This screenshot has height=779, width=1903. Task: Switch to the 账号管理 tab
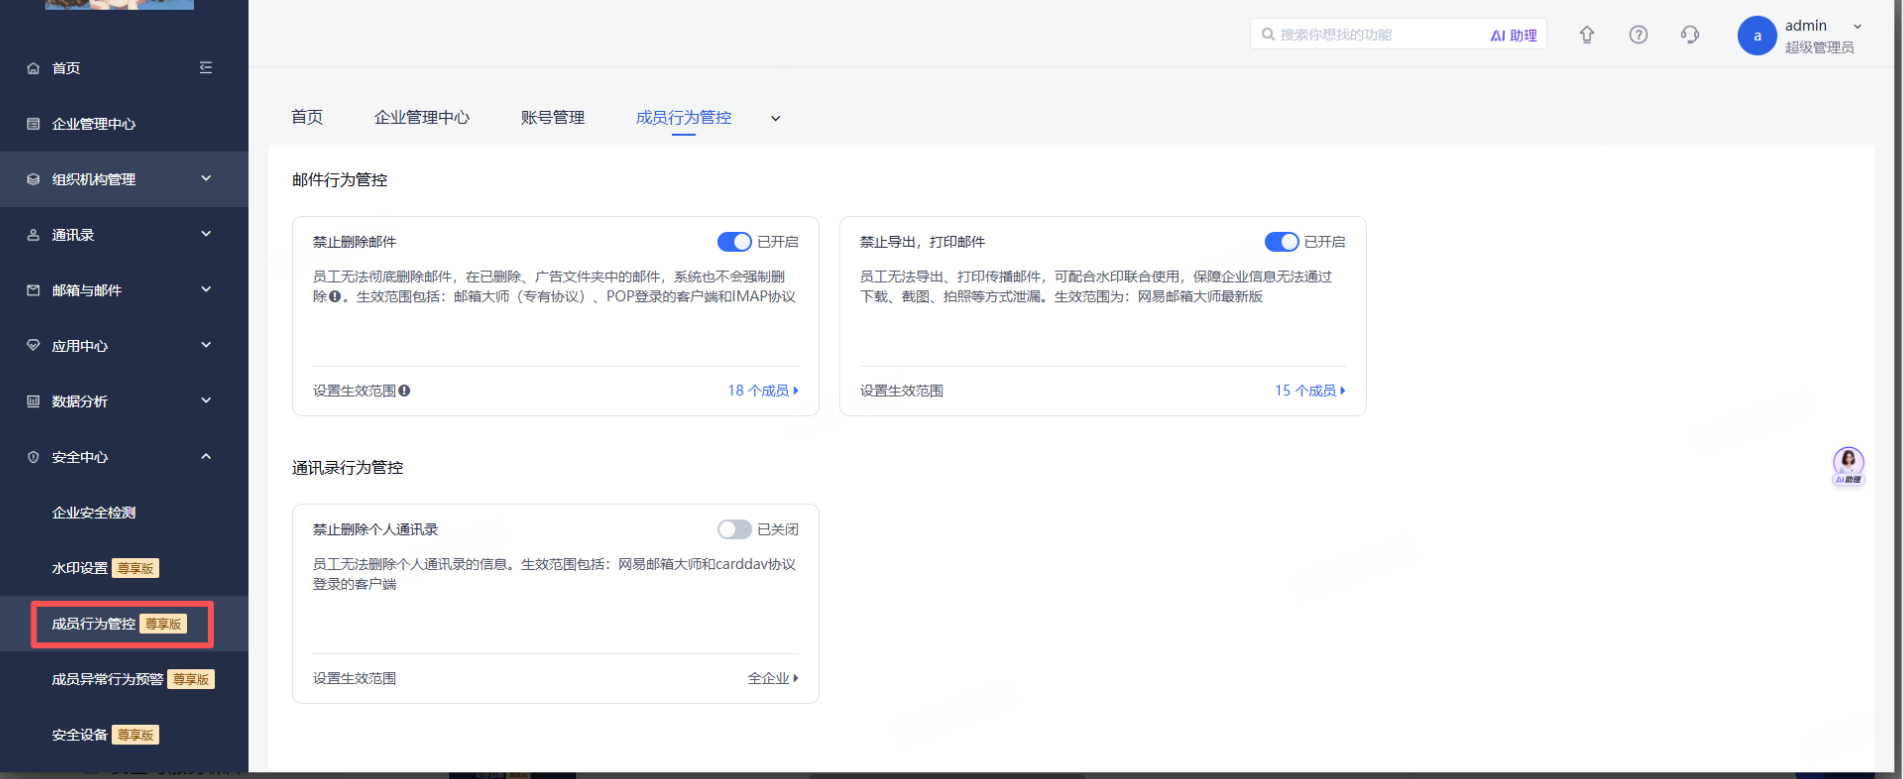[x=553, y=117]
